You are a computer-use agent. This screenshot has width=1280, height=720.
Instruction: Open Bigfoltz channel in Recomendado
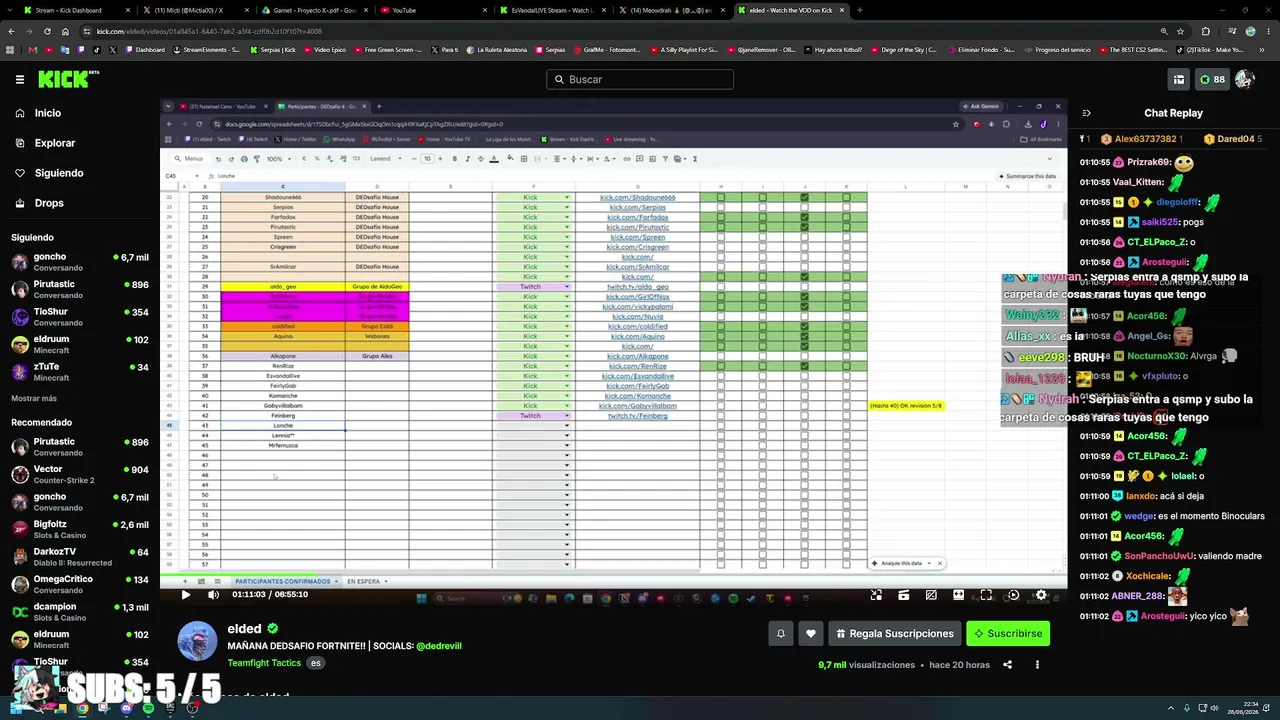pyautogui.click(x=80, y=529)
